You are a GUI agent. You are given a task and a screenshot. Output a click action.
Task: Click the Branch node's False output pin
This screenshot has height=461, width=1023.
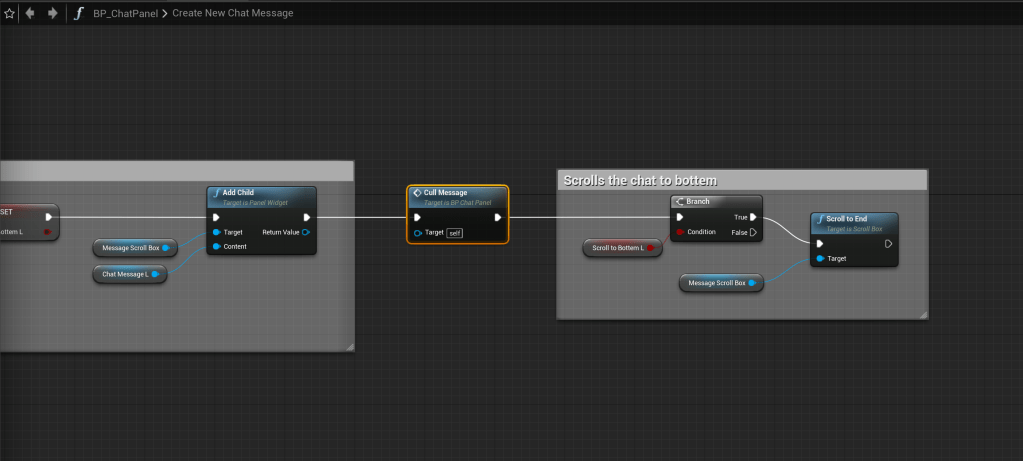(x=752, y=232)
